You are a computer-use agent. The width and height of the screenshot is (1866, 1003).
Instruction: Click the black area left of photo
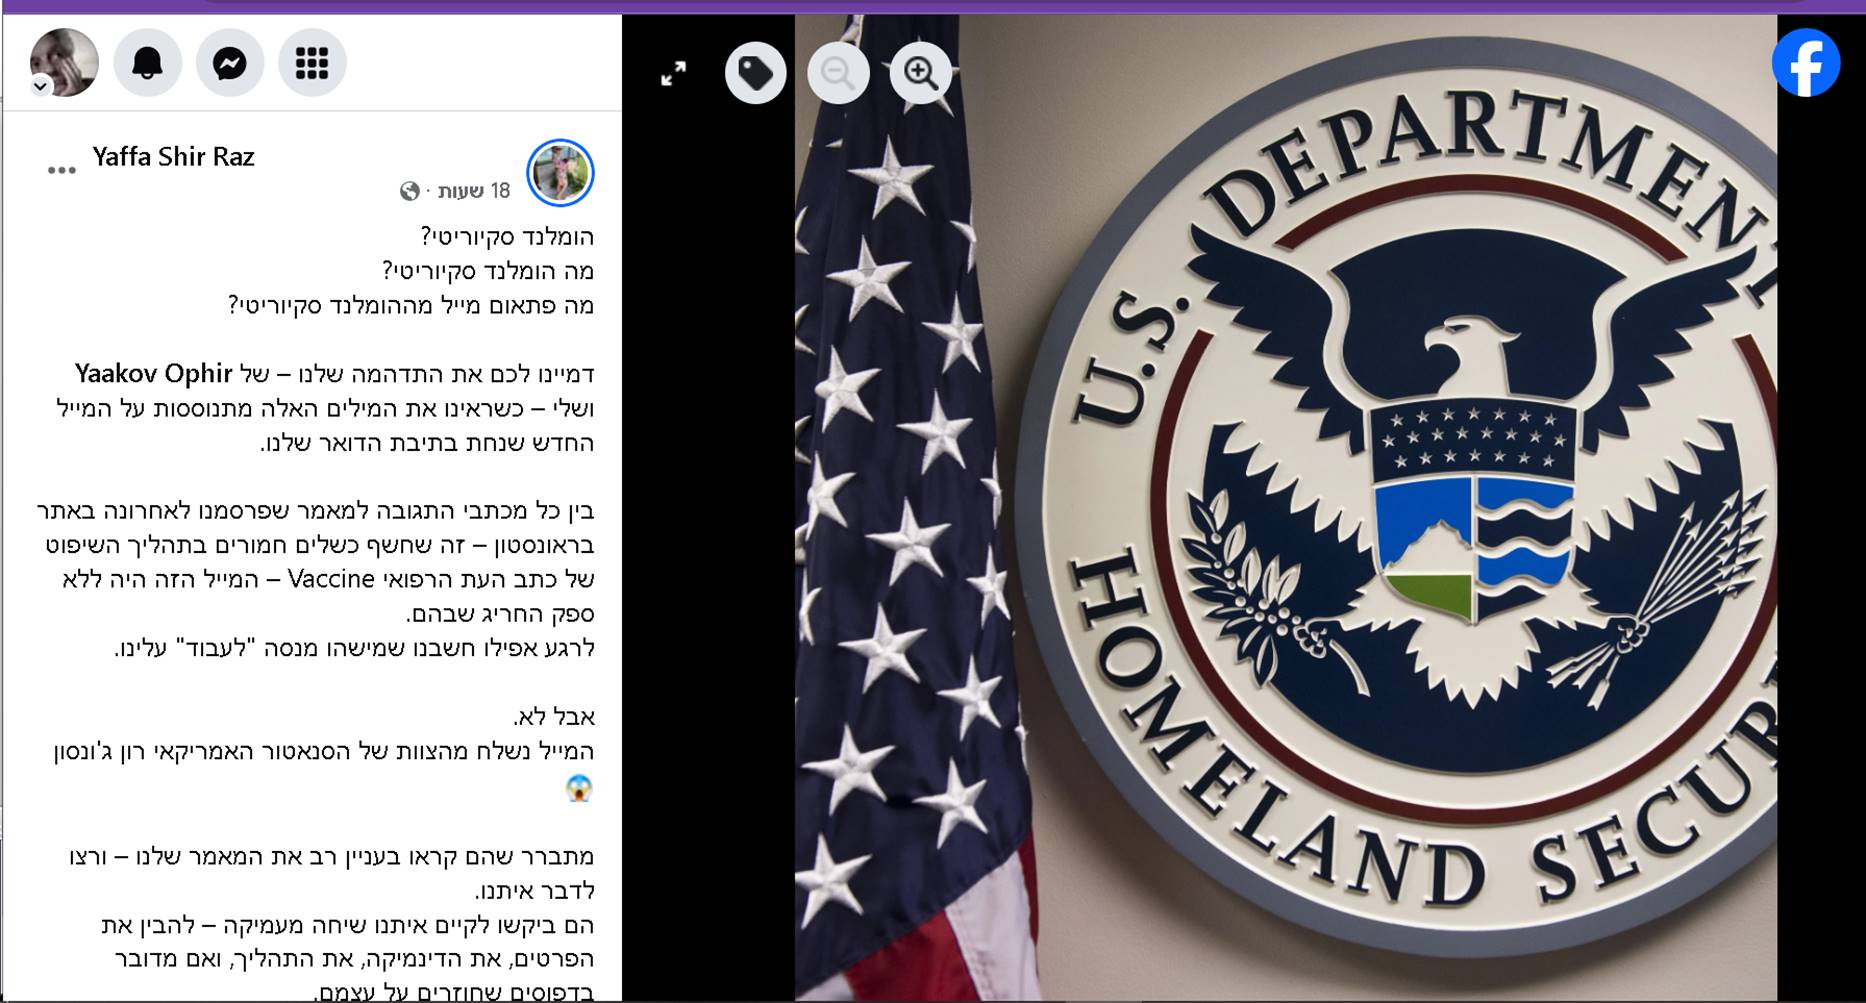click(x=708, y=550)
